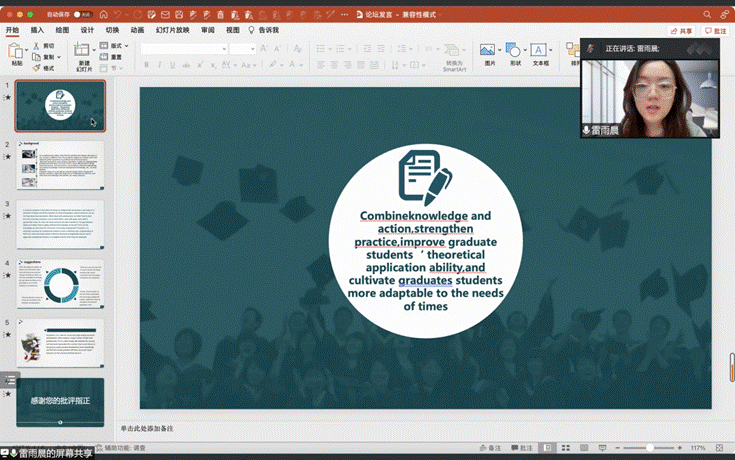Image resolution: width=735 pixels, height=460 pixels.
Task: Toggle bold formatting button
Action: (x=146, y=65)
